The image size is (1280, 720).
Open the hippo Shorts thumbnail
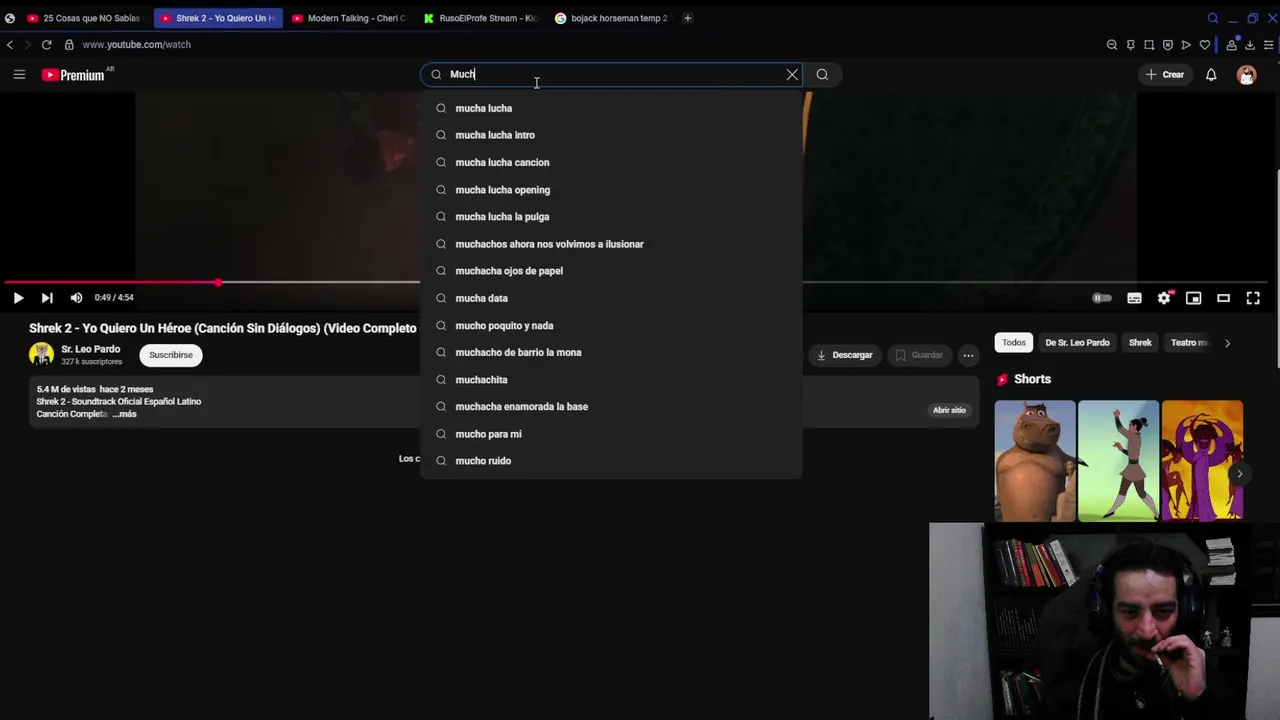(x=1035, y=461)
